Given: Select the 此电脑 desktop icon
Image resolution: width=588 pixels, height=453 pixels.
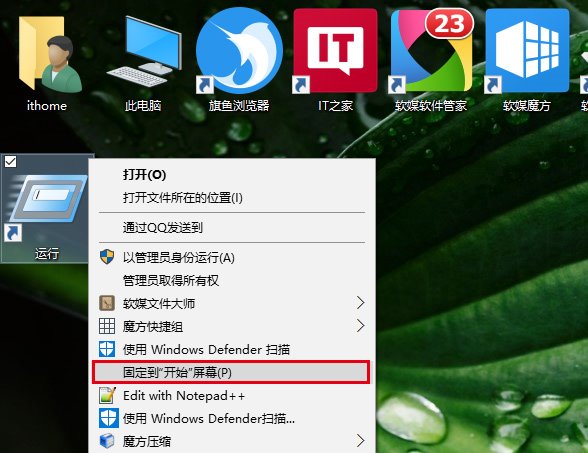Looking at the screenshot, I should (144, 52).
